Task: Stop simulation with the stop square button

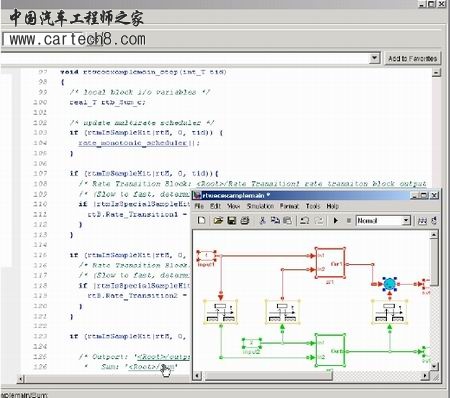Action: coord(349,221)
